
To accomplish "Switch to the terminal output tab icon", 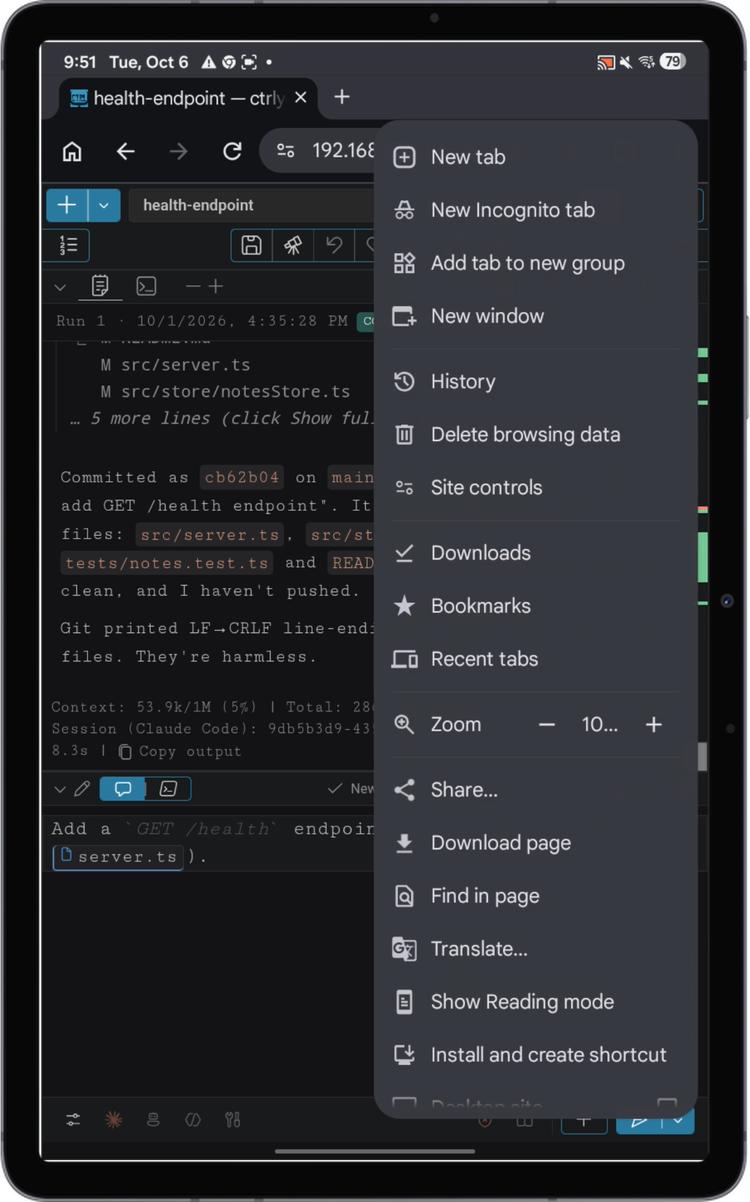I will coord(146,287).
